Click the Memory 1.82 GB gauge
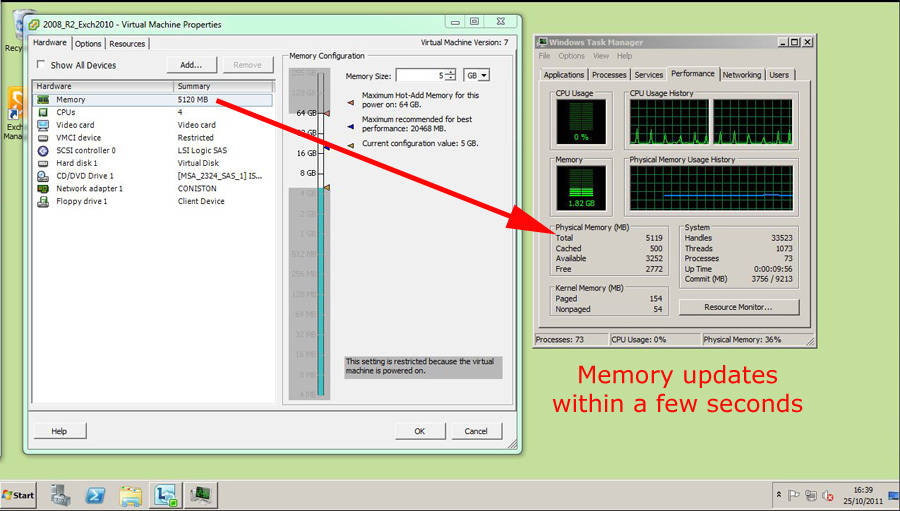The image size is (900, 511). click(x=581, y=188)
